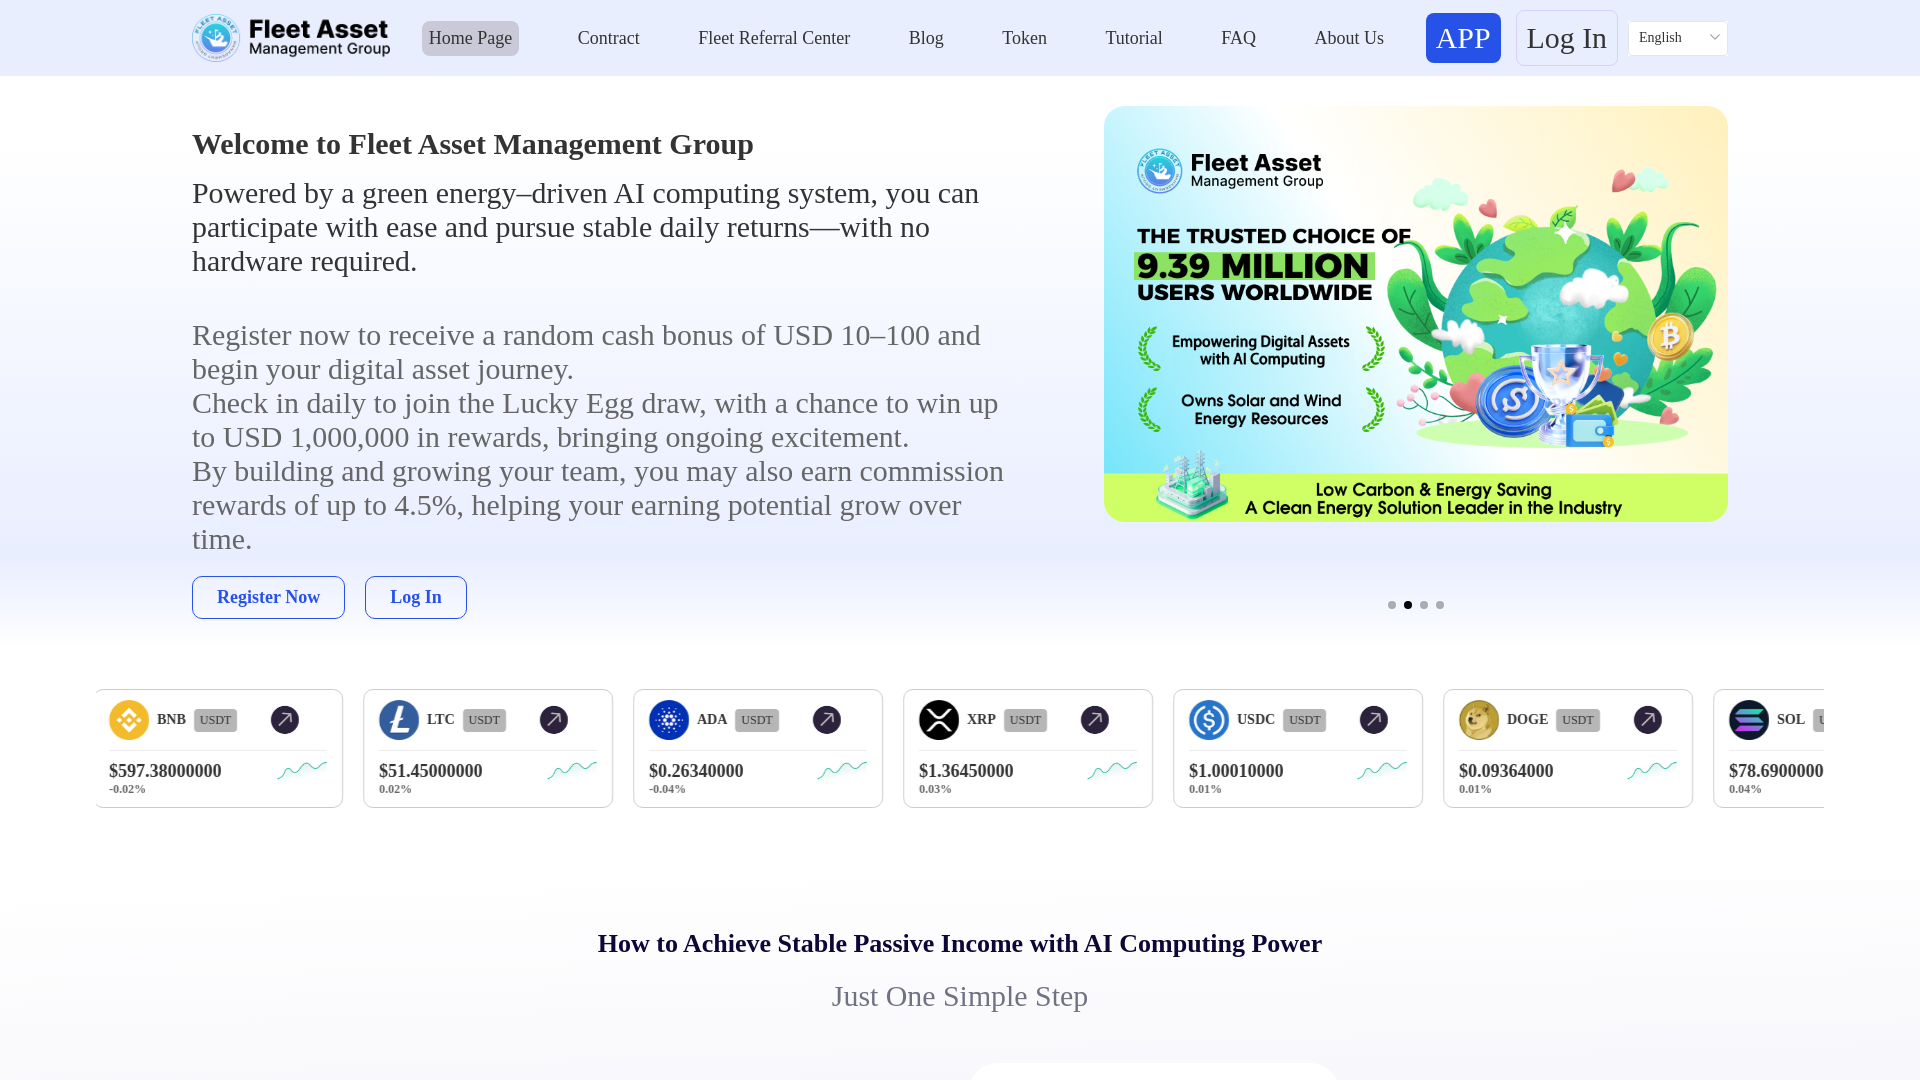
Task: Click the blue APP button
Action: click(x=1463, y=38)
